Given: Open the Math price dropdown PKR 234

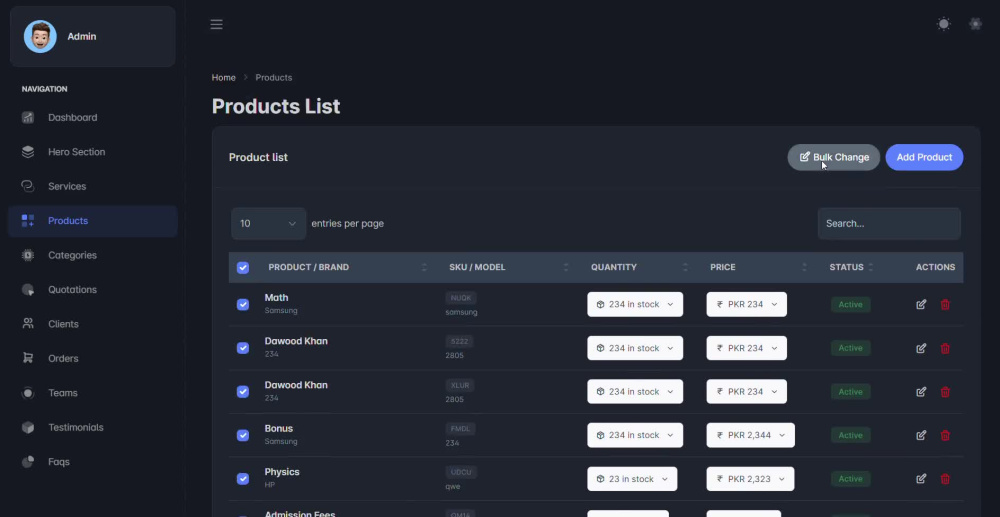Looking at the screenshot, I should [x=747, y=304].
